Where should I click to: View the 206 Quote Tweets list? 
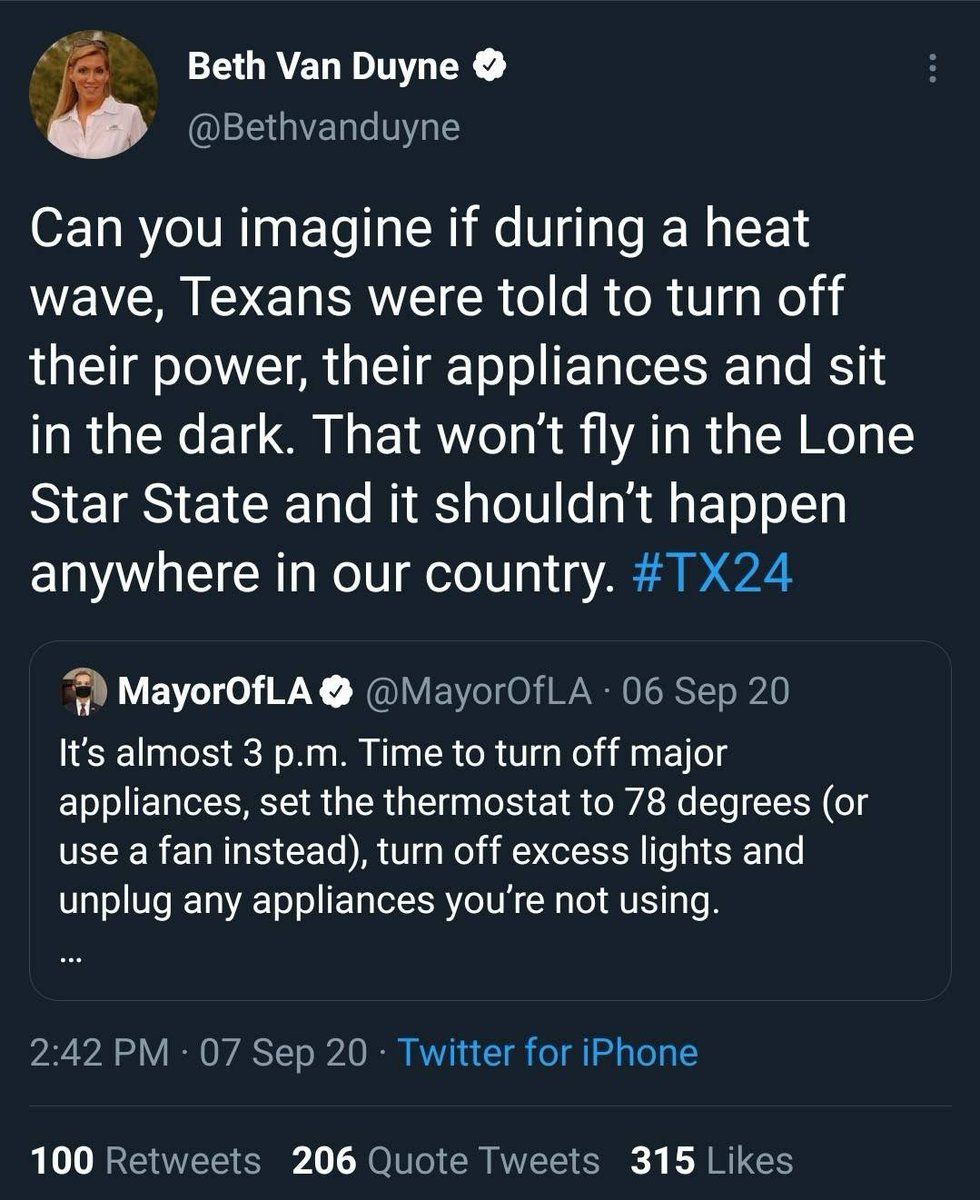(x=446, y=1161)
